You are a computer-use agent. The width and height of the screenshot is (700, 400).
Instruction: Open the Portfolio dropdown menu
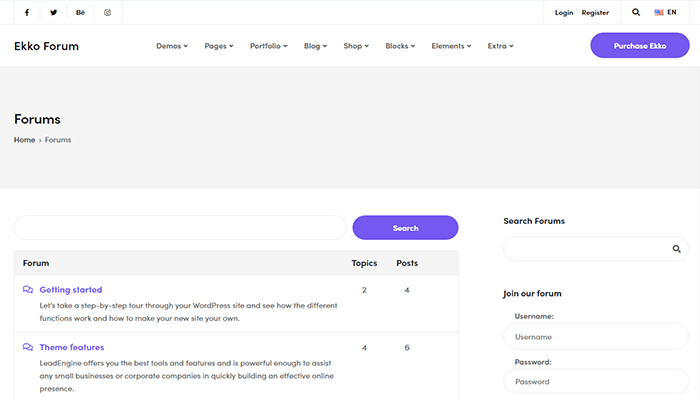pos(269,46)
